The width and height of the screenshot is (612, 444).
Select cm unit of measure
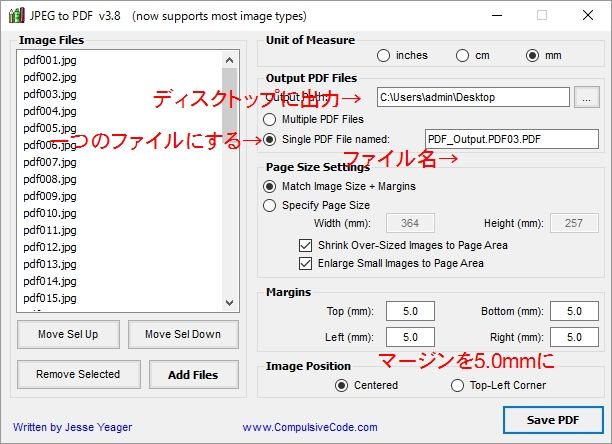pos(462,55)
